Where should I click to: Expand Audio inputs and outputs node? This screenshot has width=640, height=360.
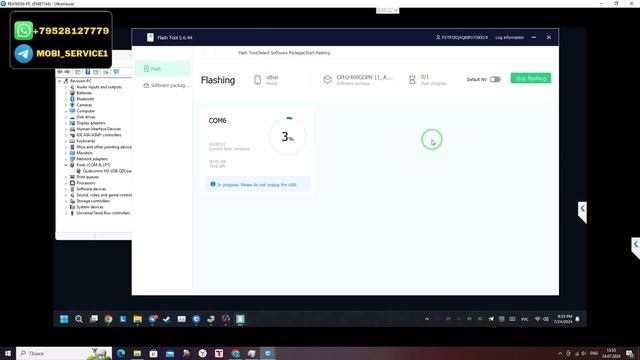[65, 87]
